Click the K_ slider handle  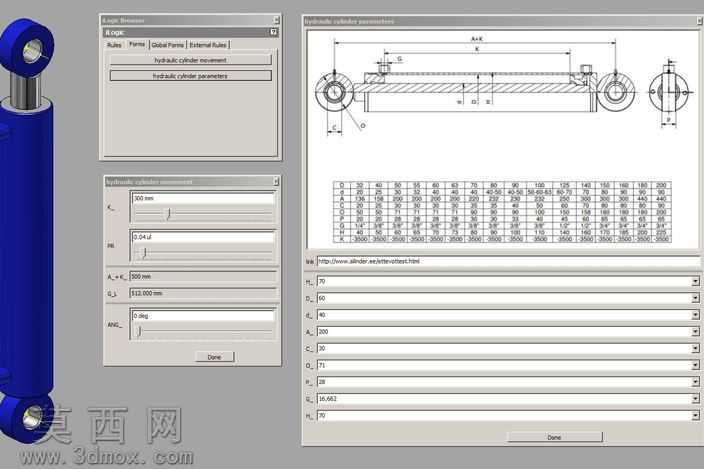(169, 214)
